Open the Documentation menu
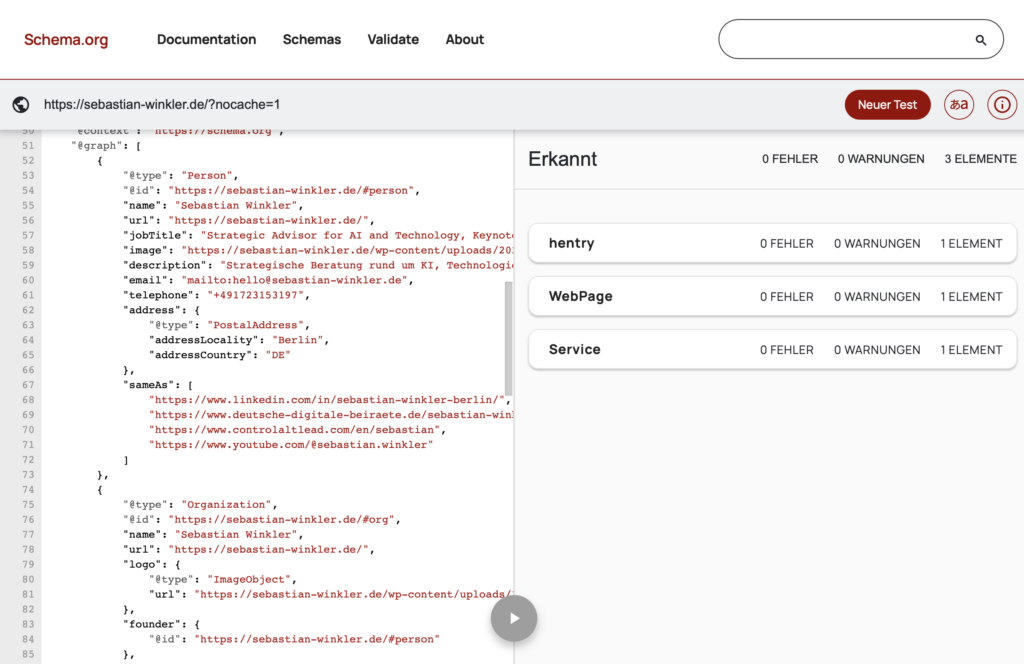This screenshot has height=664, width=1024. pyautogui.click(x=206, y=40)
